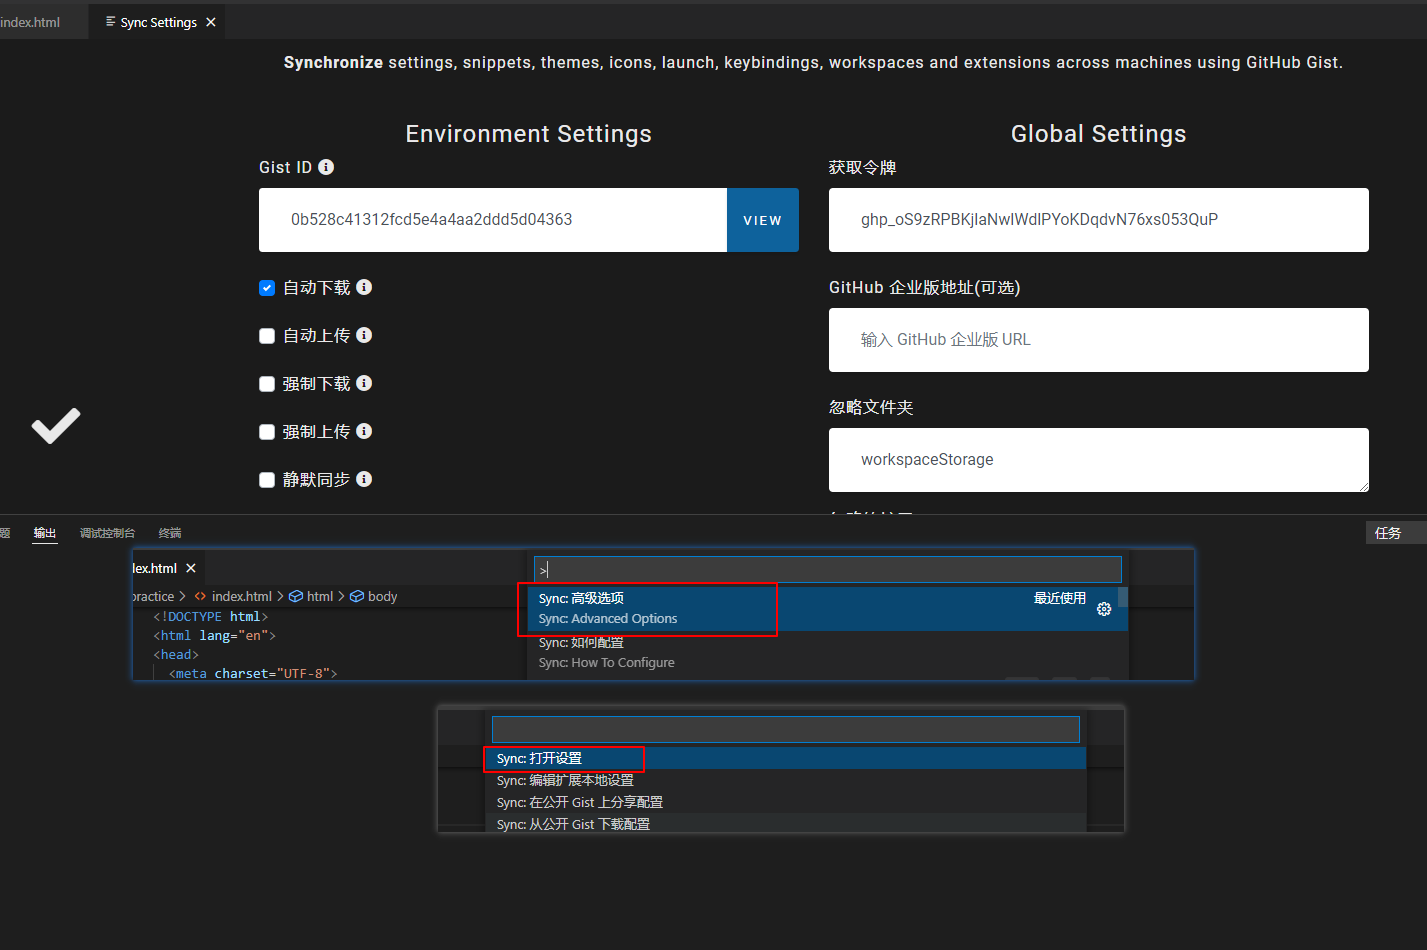Open the 任务 output channel dropdown
The height and width of the screenshot is (950, 1427).
point(1396,533)
